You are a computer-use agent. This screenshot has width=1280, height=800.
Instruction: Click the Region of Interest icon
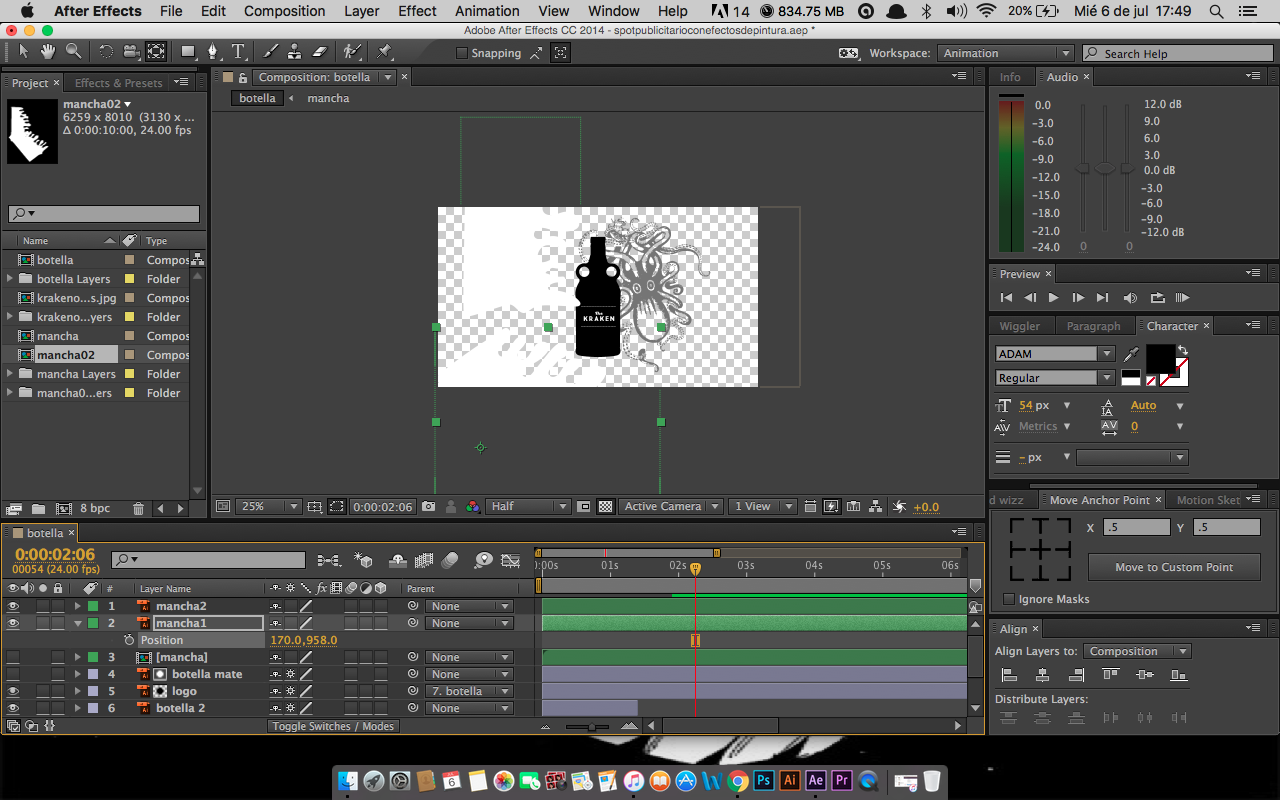coord(585,507)
